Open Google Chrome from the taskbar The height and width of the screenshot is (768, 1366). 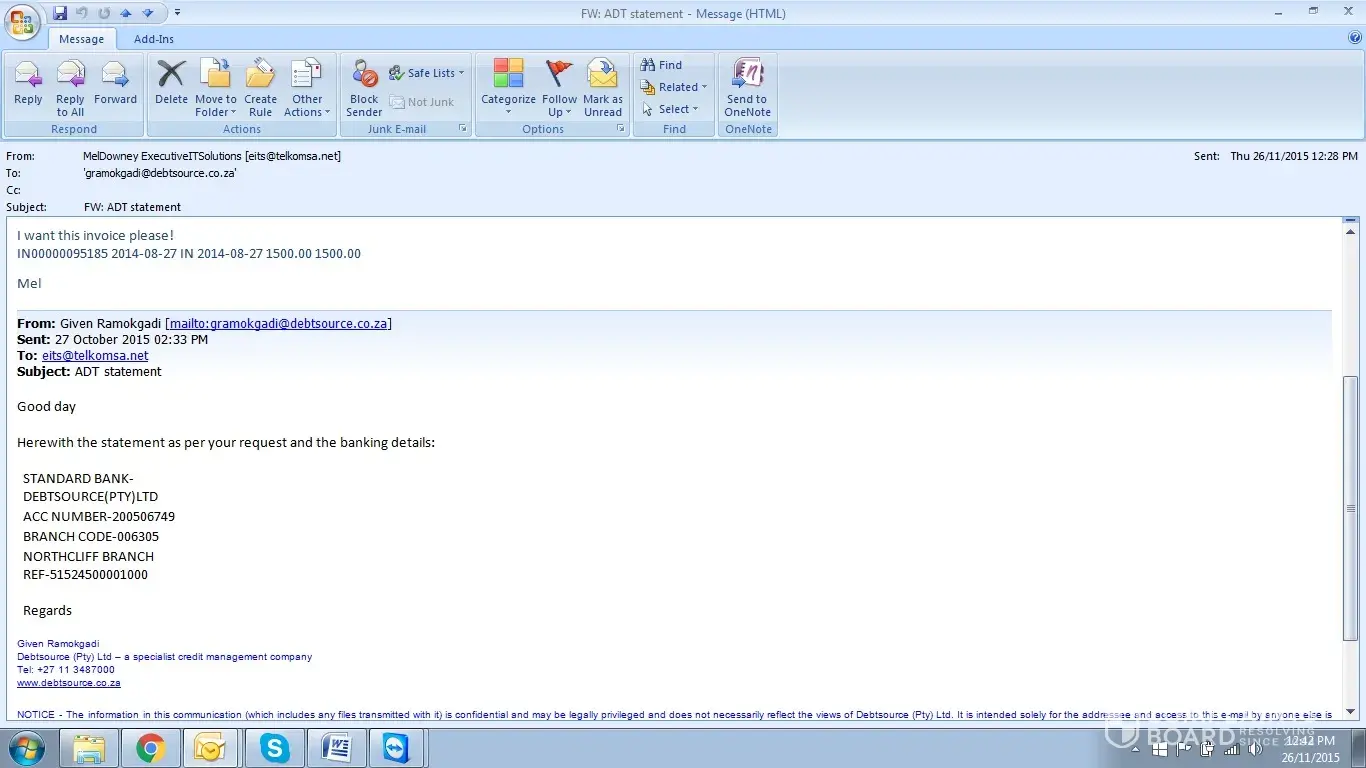(151, 748)
